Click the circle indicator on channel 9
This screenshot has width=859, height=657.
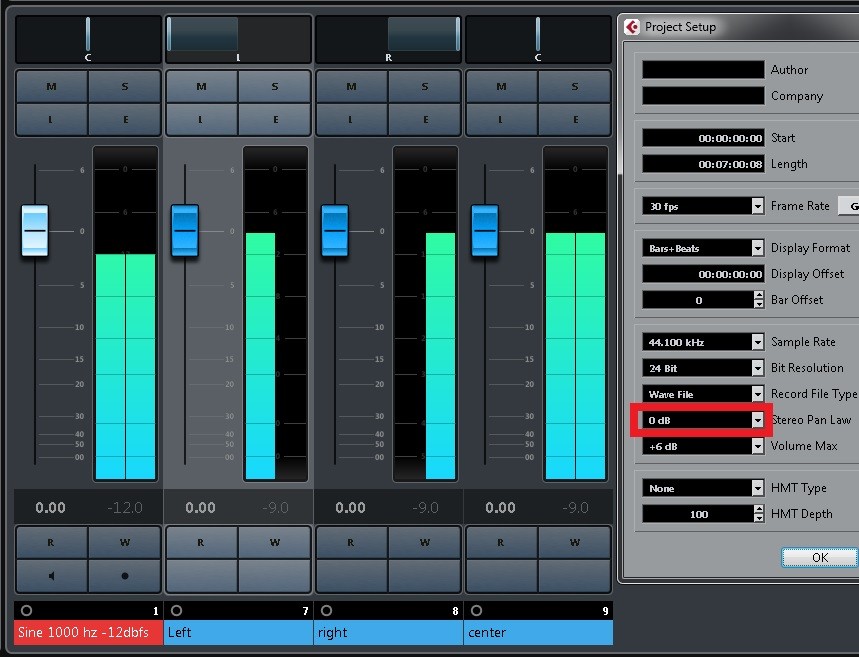477,610
